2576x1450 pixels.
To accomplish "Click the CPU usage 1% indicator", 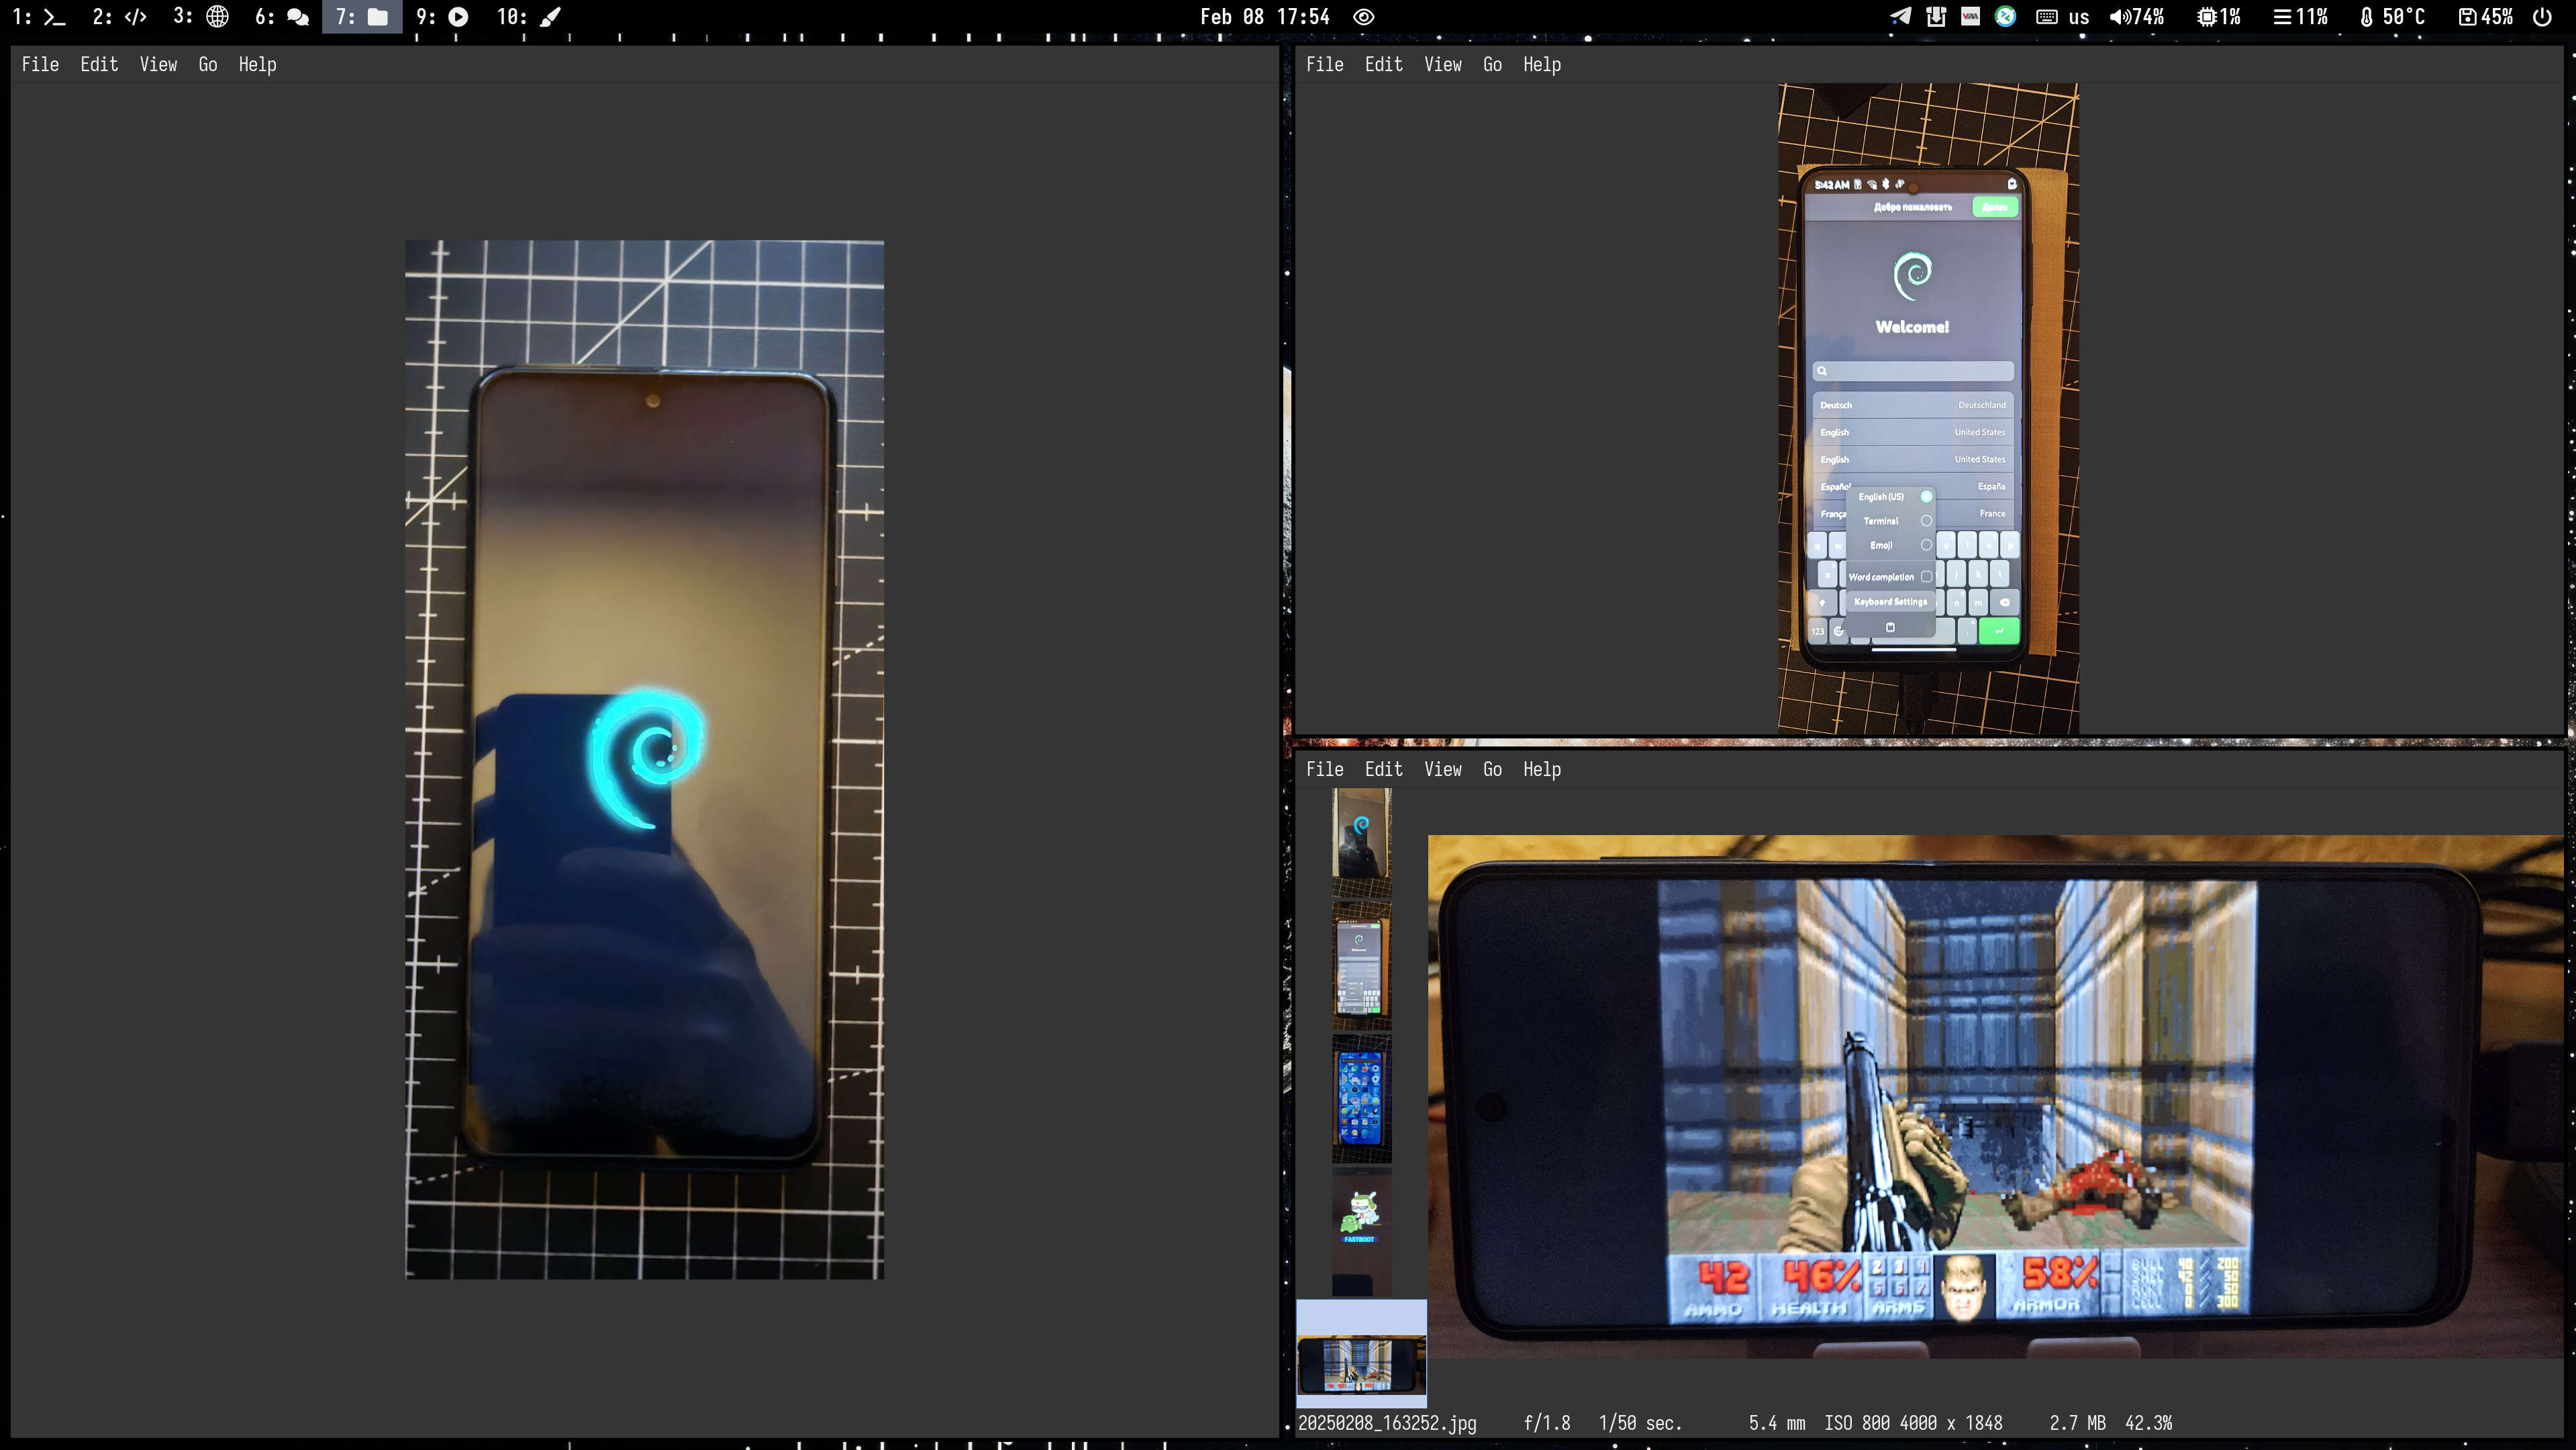I will coord(2219,17).
